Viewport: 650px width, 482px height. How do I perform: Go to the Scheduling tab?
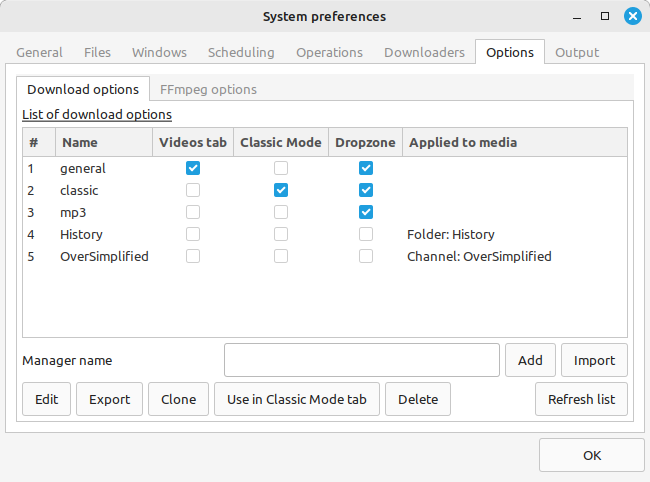click(x=241, y=53)
